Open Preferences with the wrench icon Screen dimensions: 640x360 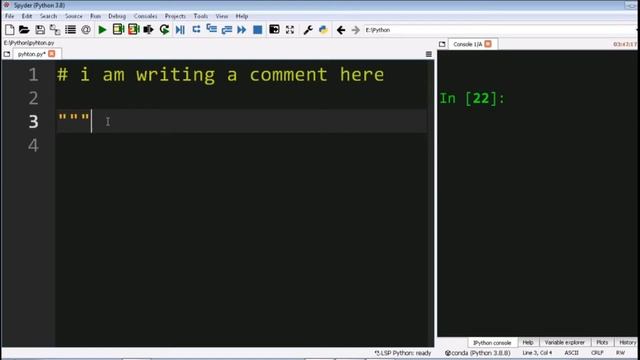(308, 30)
